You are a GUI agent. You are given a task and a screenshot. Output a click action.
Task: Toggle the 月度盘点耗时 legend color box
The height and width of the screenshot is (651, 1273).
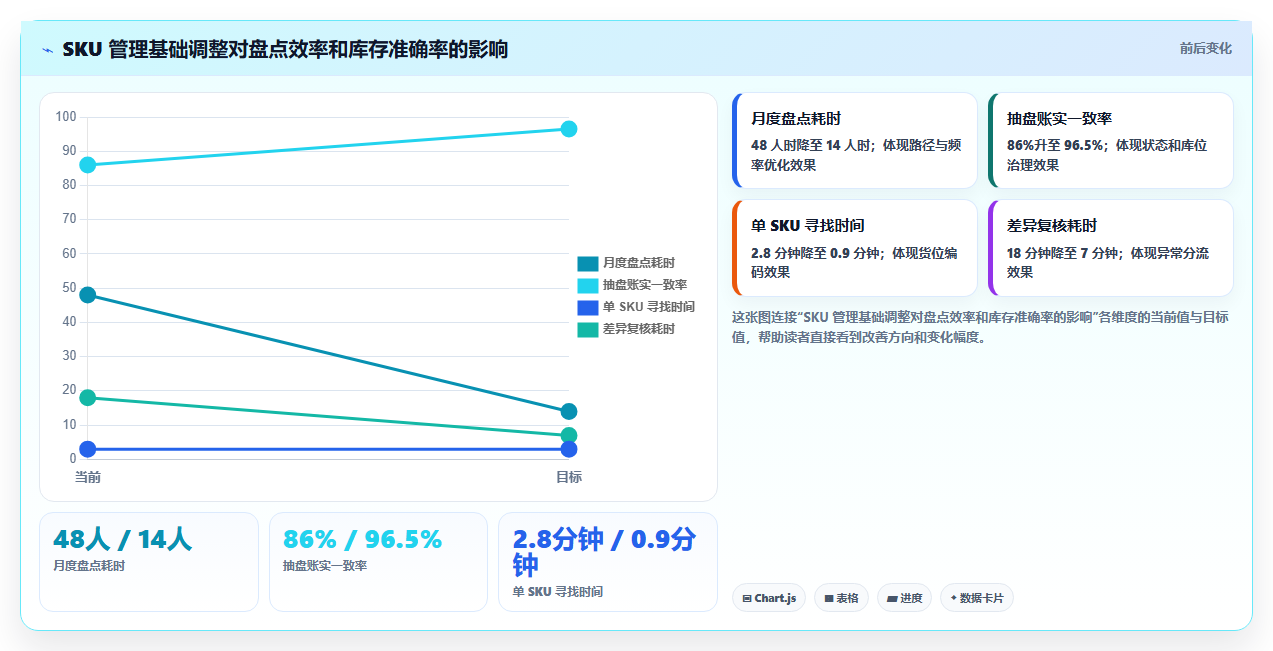pos(588,263)
